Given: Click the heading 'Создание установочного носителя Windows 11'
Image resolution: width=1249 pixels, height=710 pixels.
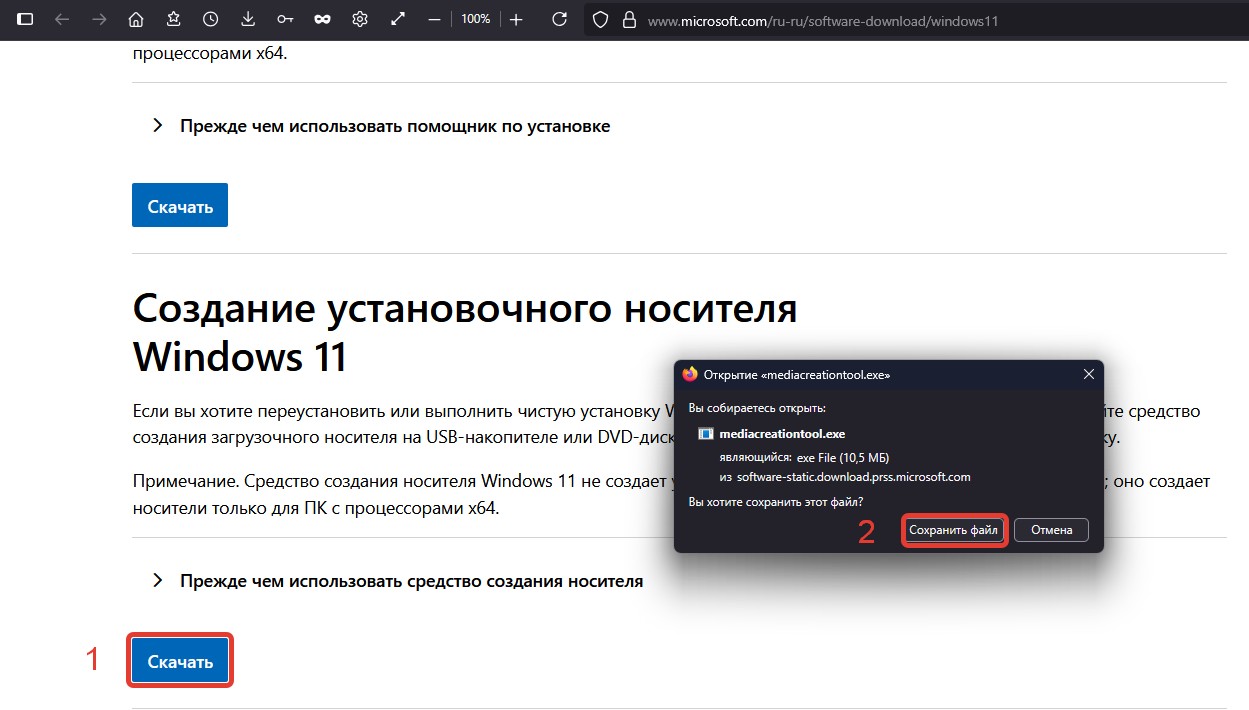Looking at the screenshot, I should click(x=464, y=332).
